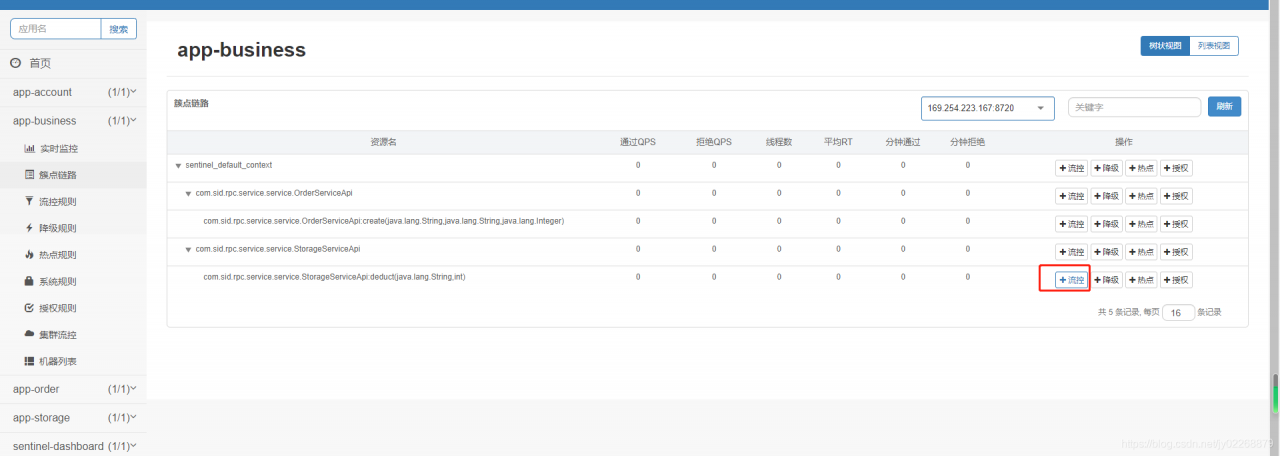Add 授权 rule for sentinel_default_context
This screenshot has height=456, width=1280.
(x=1176, y=168)
